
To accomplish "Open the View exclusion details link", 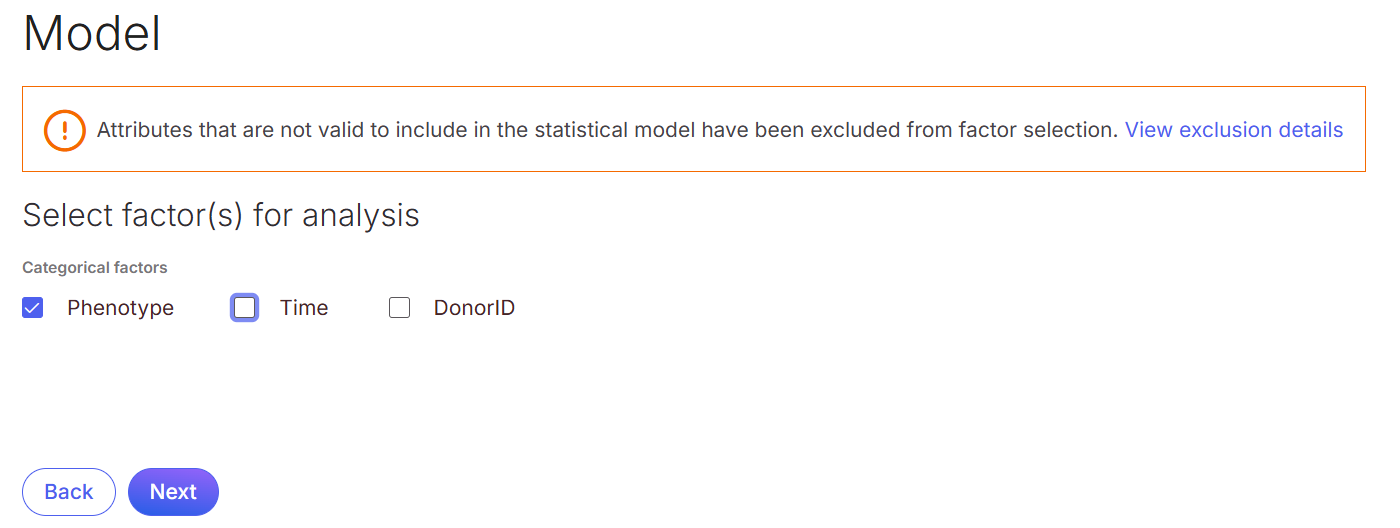I will (1234, 130).
